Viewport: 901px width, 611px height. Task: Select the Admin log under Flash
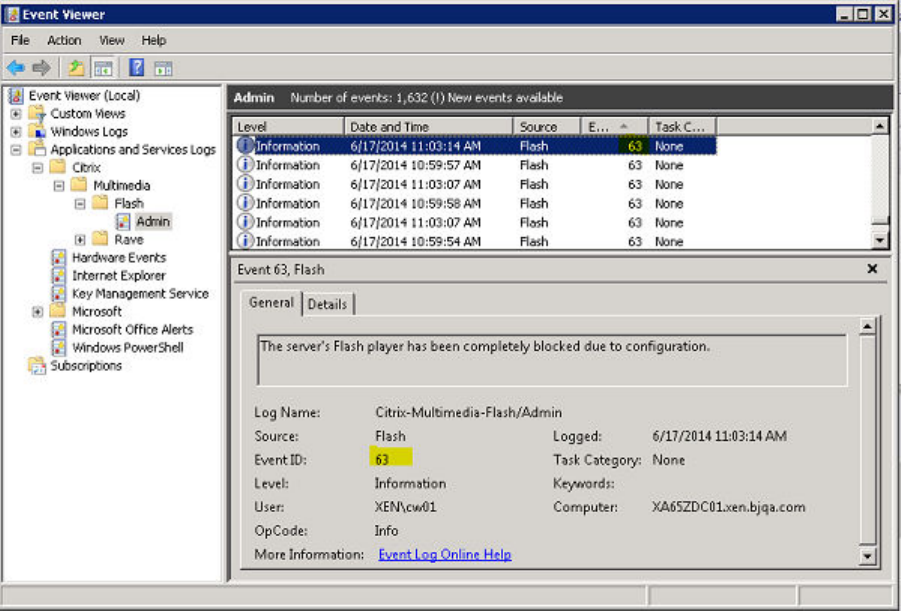pyautogui.click(x=153, y=221)
